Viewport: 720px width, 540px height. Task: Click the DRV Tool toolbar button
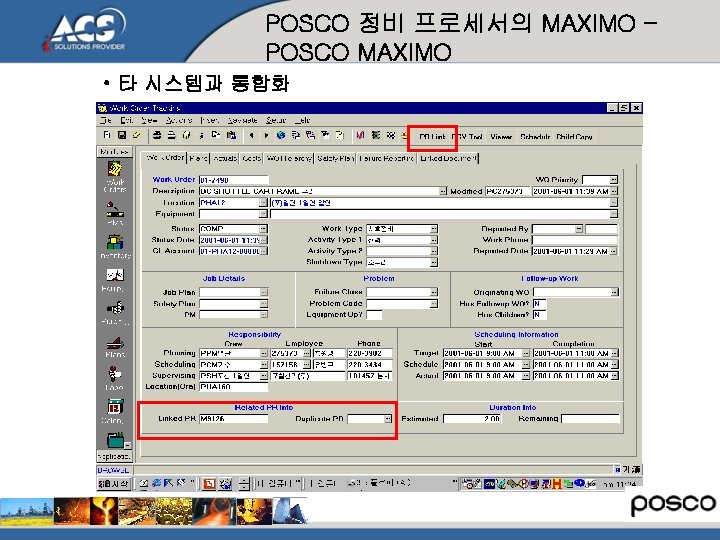[467, 137]
